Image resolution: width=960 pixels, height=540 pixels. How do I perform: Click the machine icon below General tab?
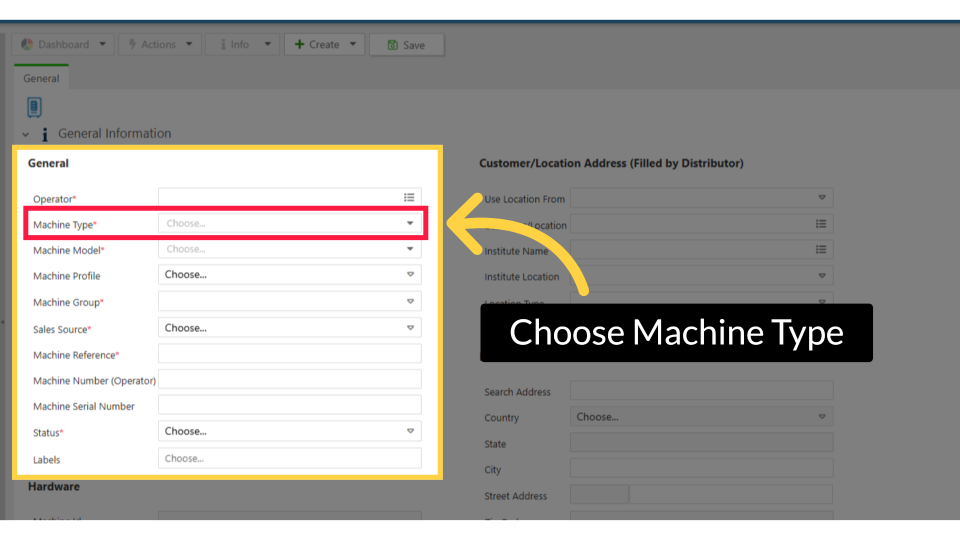34,107
